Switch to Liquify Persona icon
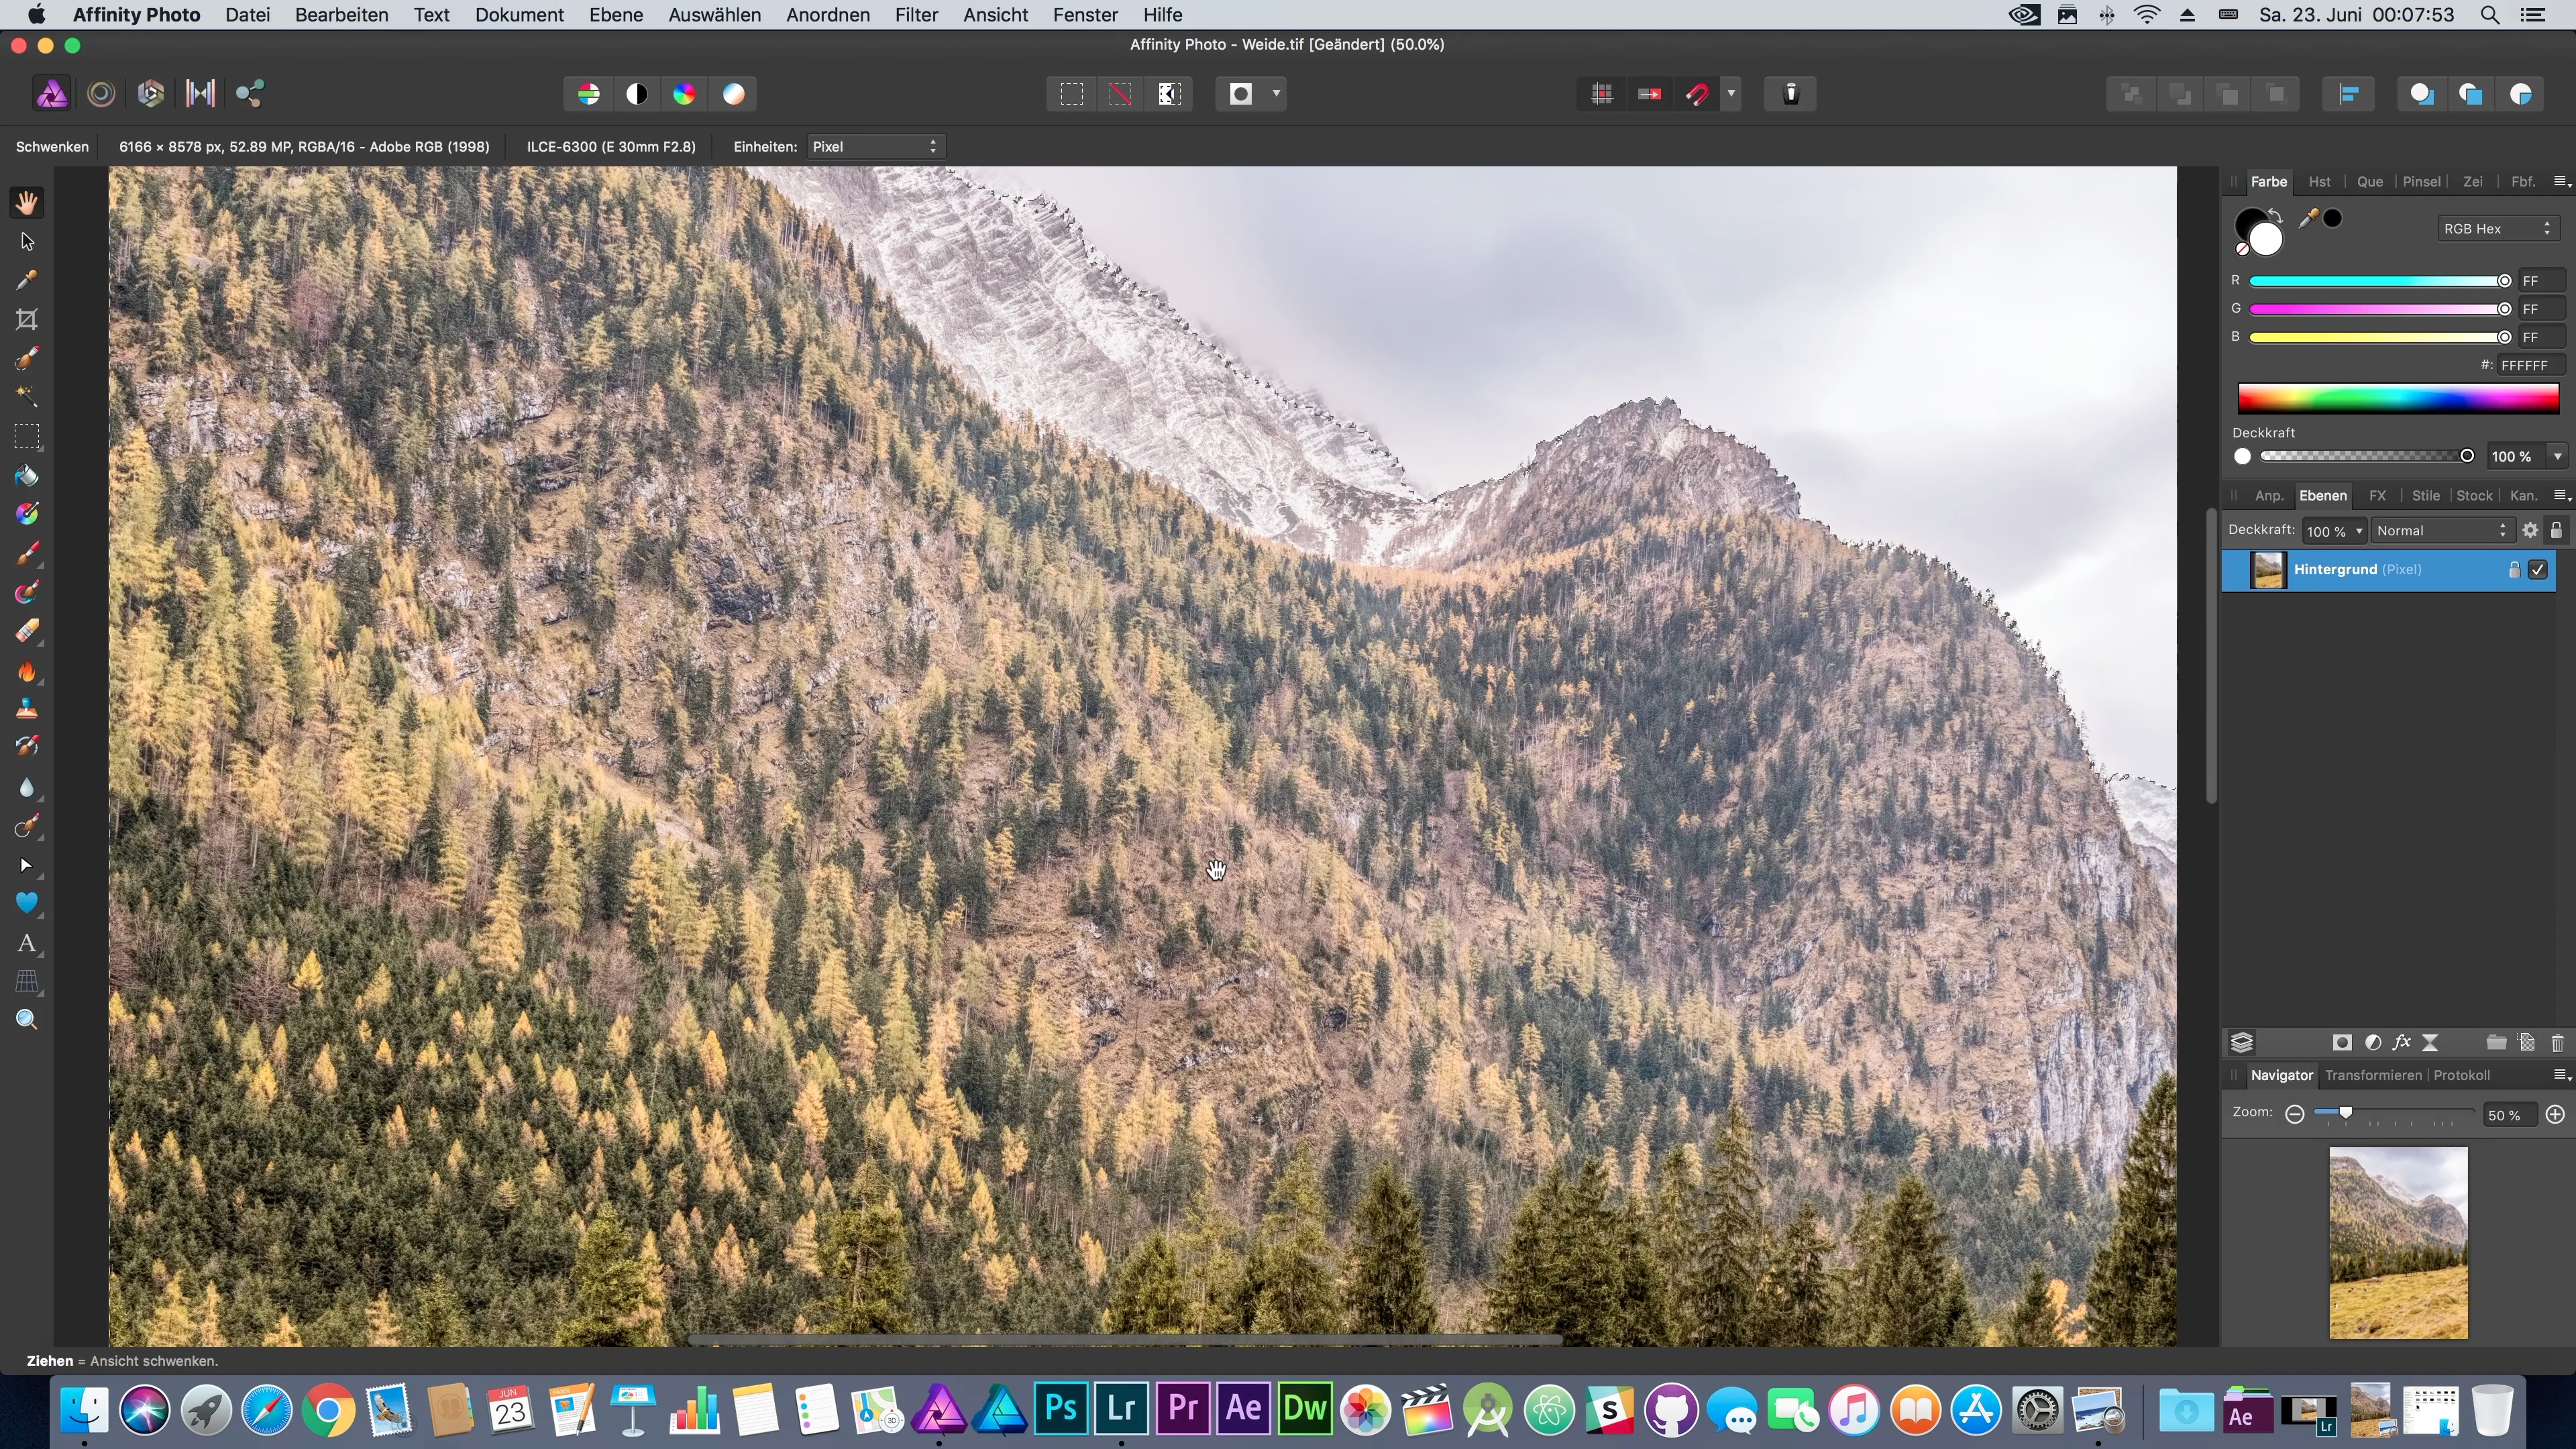 (101, 94)
